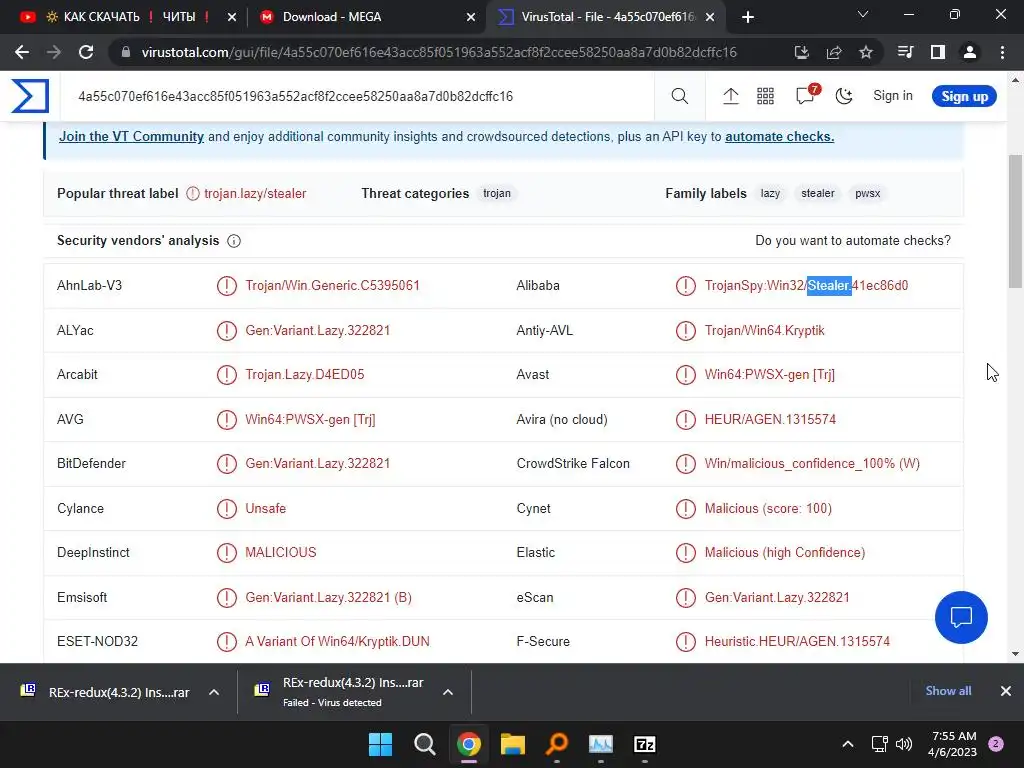Click the alert icon in the Alibaba row
The width and height of the screenshot is (1024, 768).
686,285
